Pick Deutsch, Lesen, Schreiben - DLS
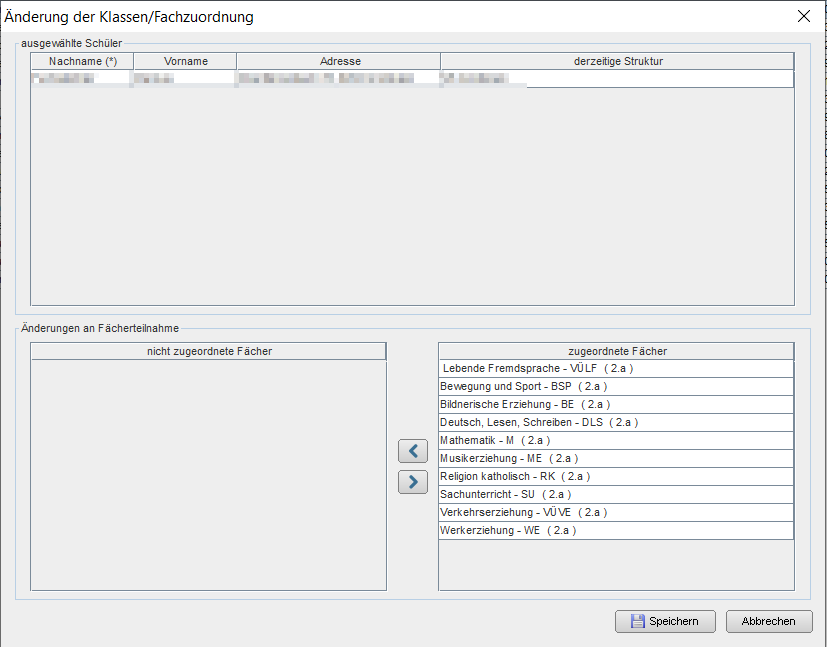Viewport: 827px width, 647px height. point(538,422)
